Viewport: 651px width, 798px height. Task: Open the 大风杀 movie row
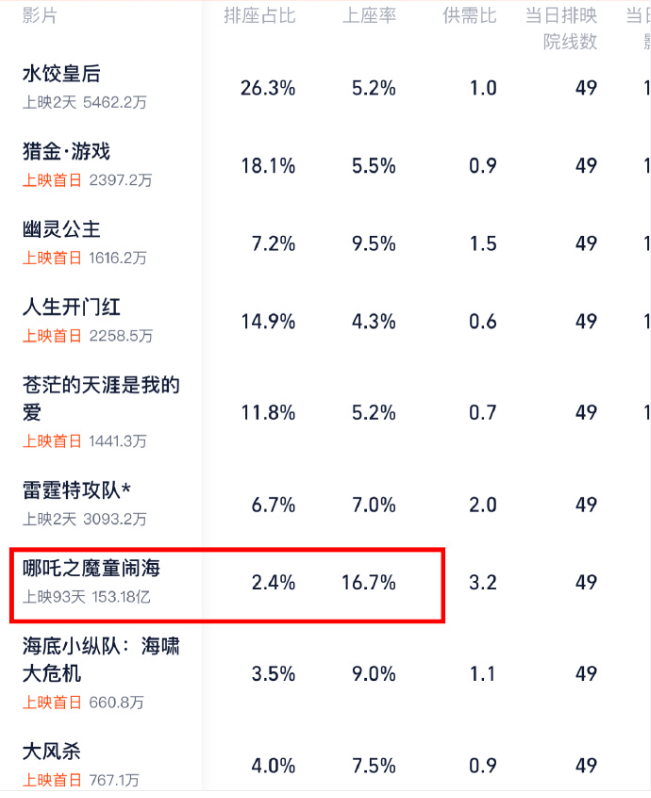pyautogui.click(x=51, y=752)
